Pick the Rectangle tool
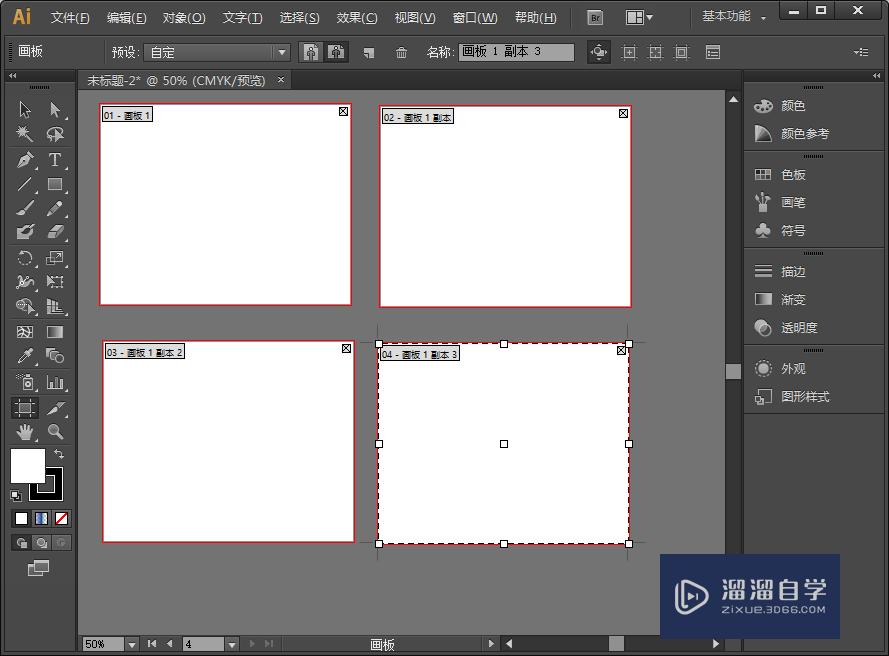 pyautogui.click(x=55, y=184)
